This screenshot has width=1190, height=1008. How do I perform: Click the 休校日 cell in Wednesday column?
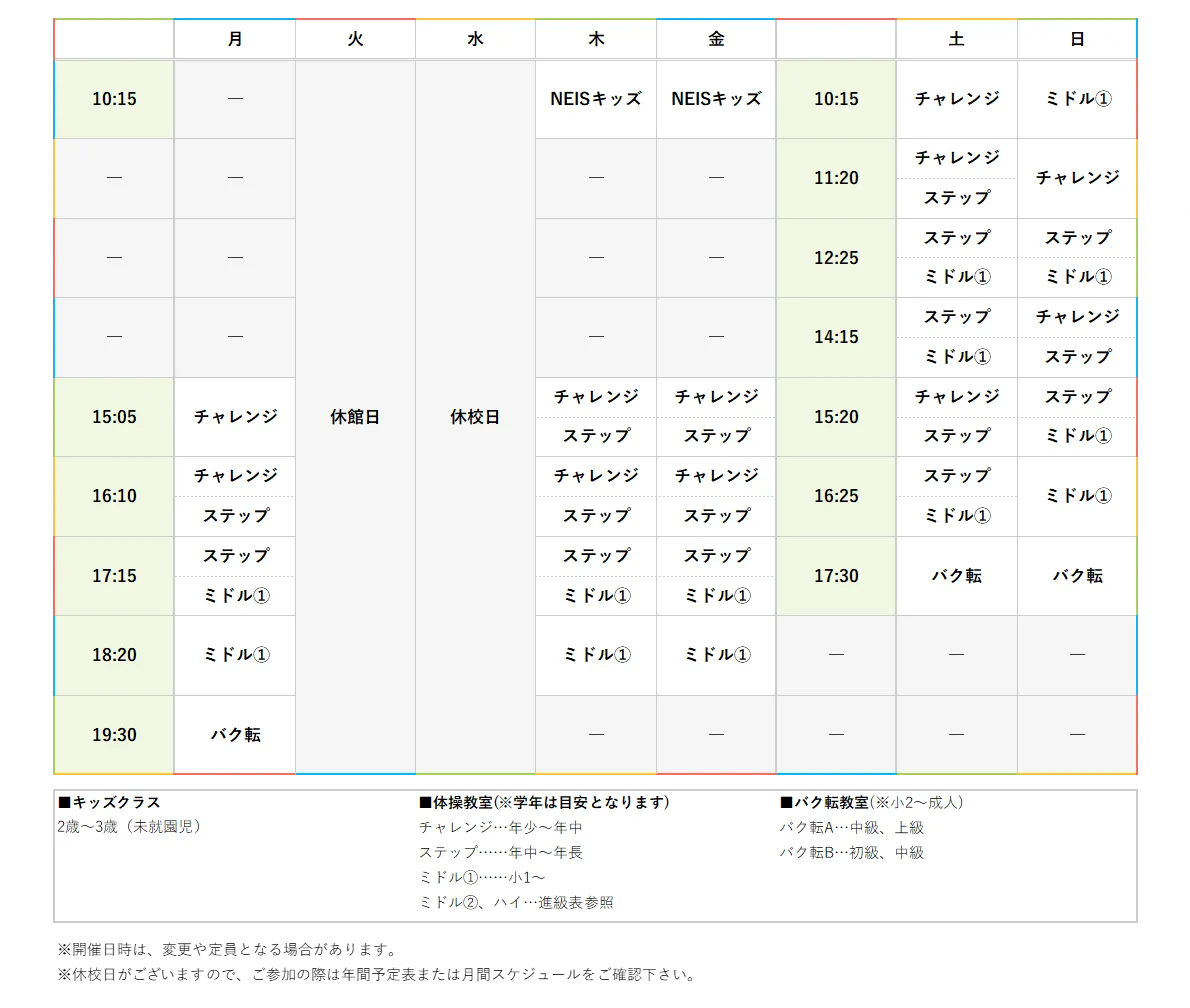click(x=475, y=417)
